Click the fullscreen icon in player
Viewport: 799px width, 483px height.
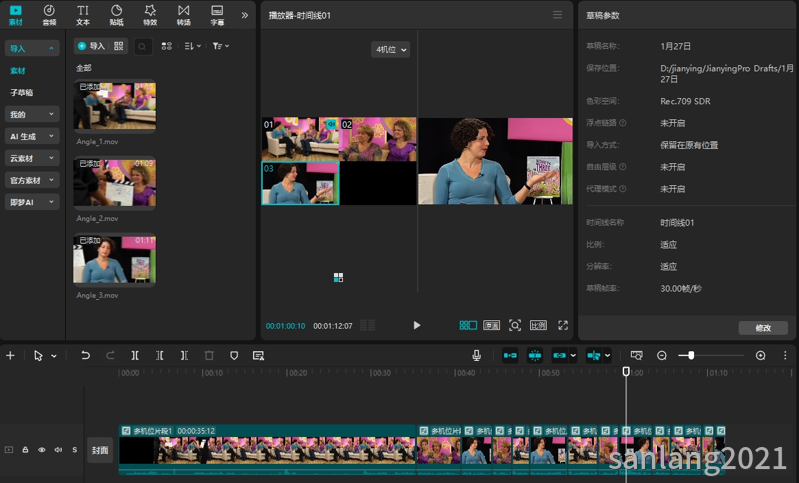coord(563,325)
